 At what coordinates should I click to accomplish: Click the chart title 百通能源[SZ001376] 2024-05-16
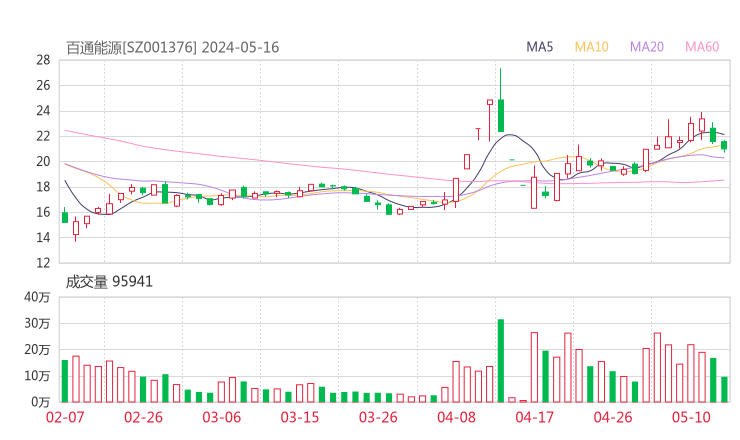pos(173,48)
